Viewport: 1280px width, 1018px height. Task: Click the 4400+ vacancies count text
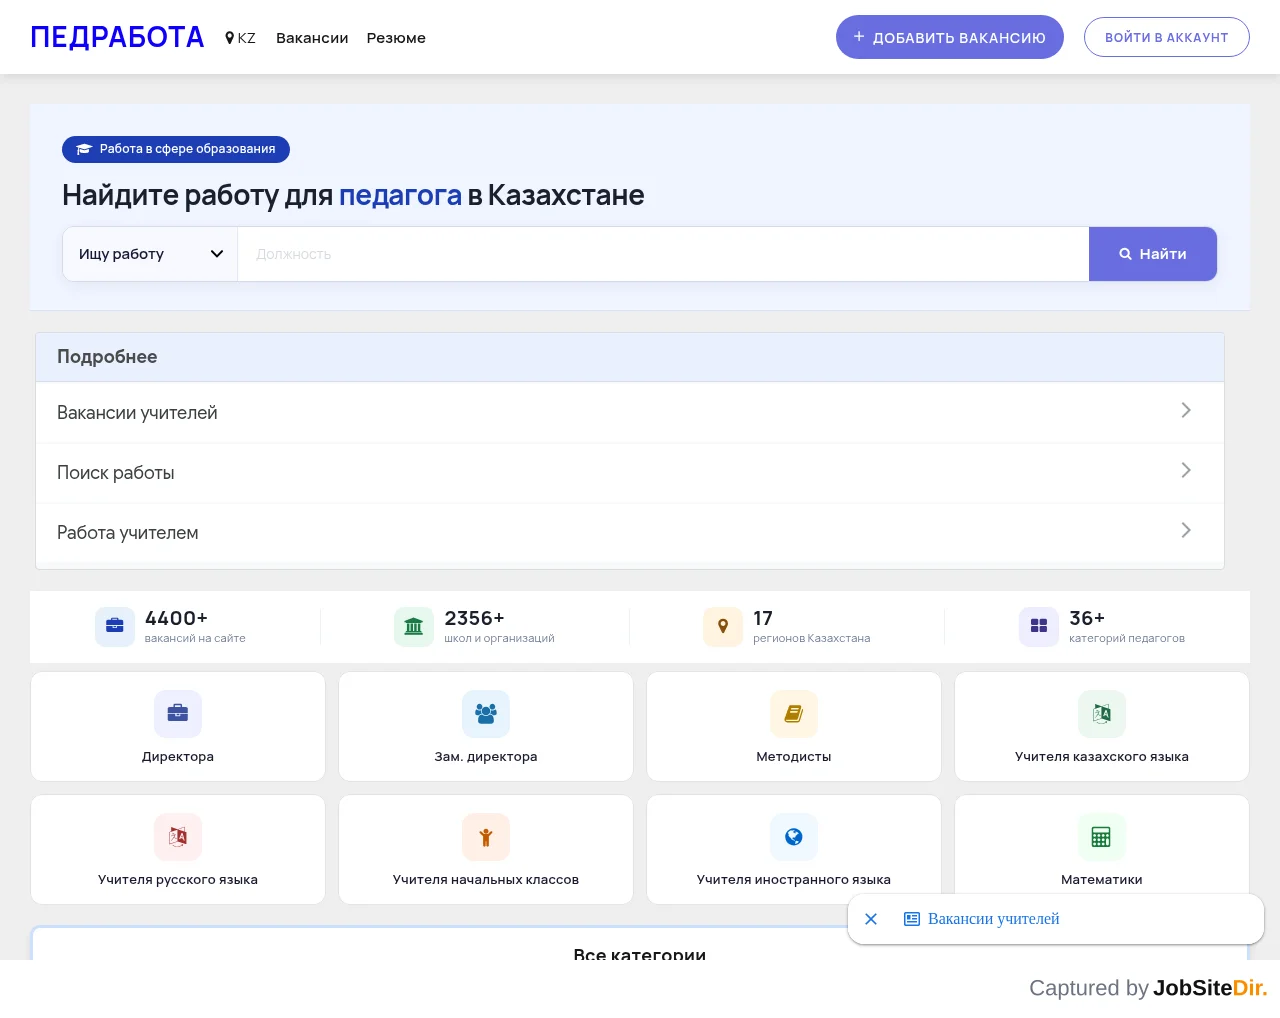tap(176, 618)
